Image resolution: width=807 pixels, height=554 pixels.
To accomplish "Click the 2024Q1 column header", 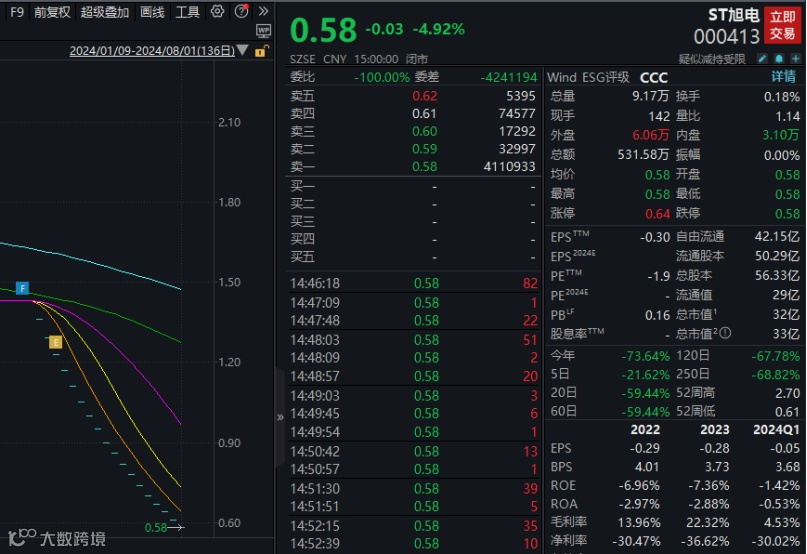I will pyautogui.click(x=776, y=429).
